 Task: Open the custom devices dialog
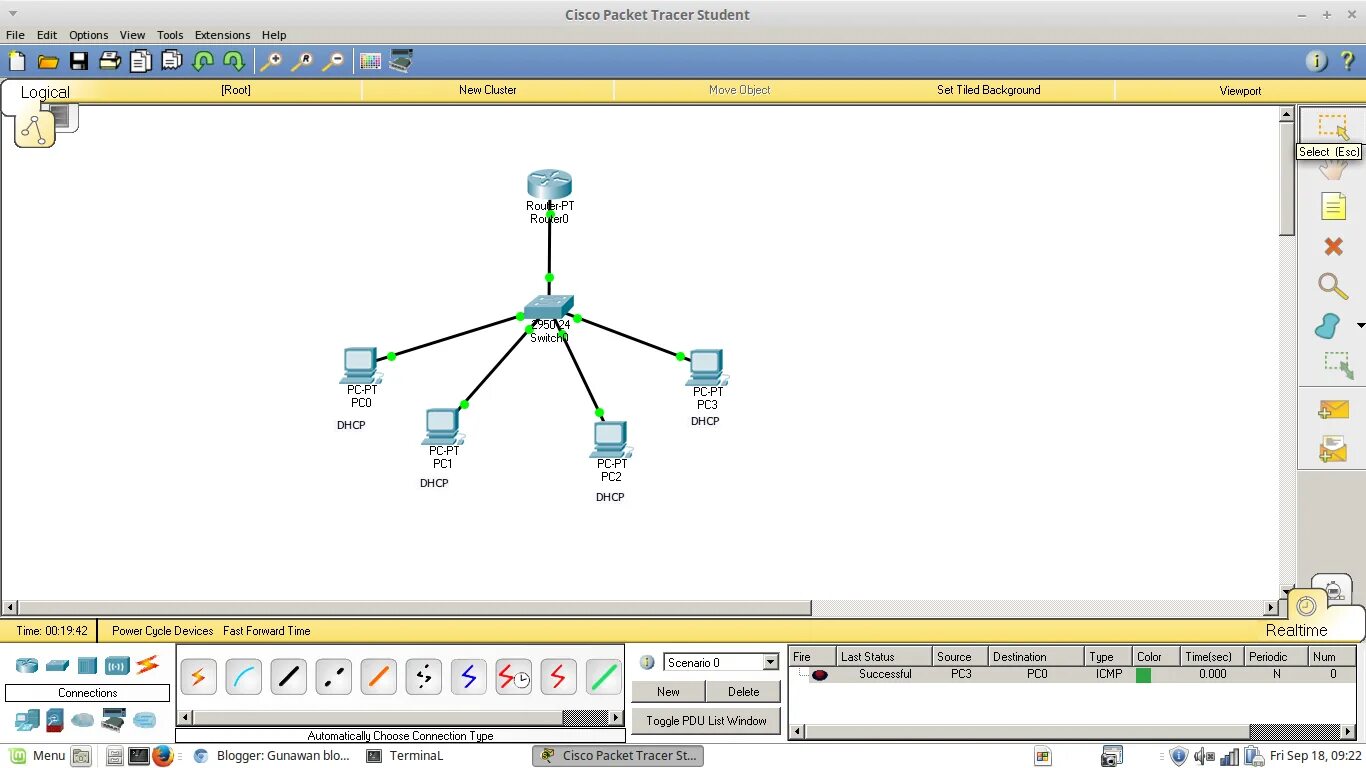pos(401,61)
